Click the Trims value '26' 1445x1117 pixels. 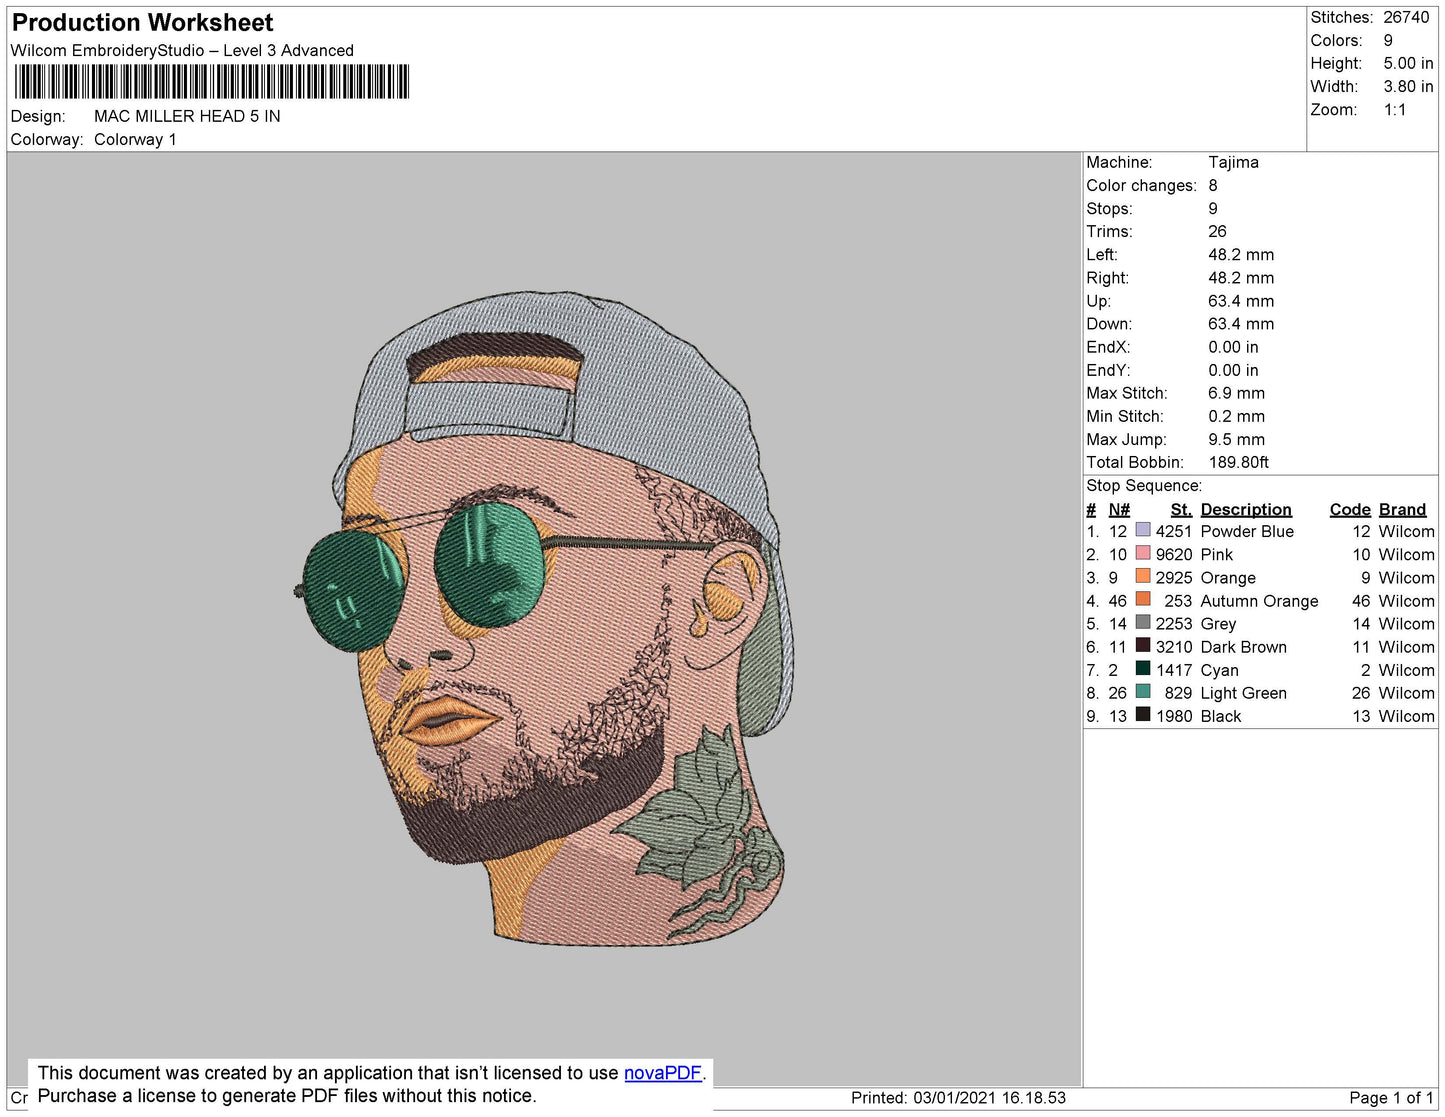click(x=1217, y=231)
